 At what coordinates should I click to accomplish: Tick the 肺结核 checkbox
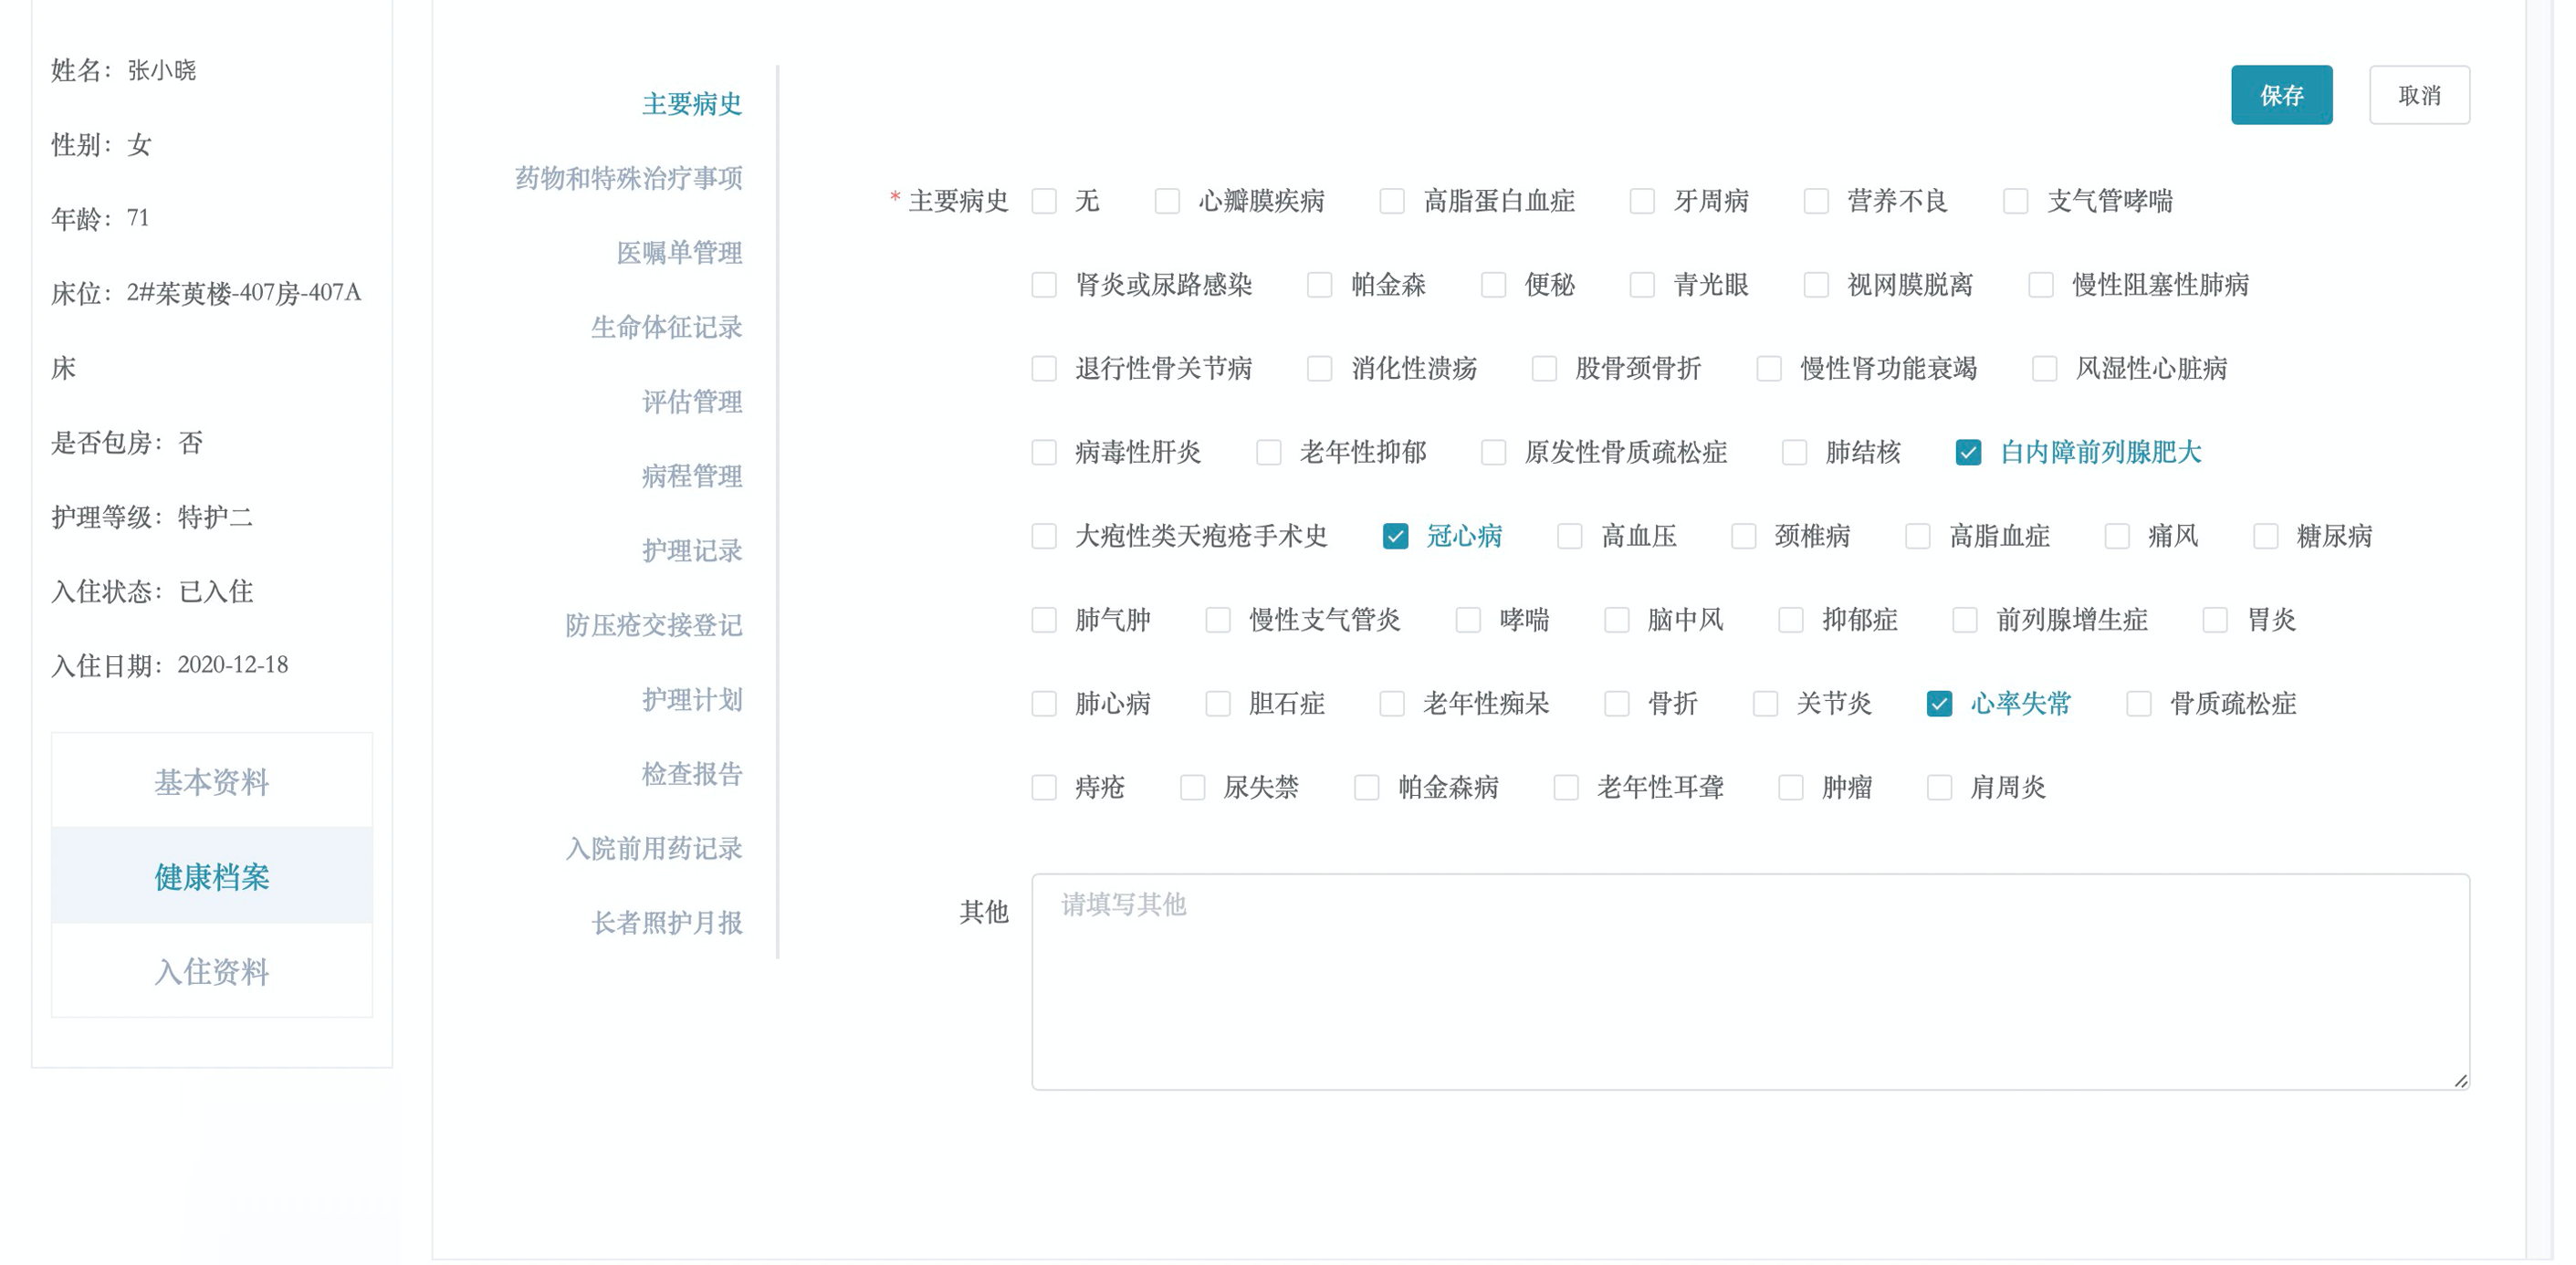(1795, 453)
